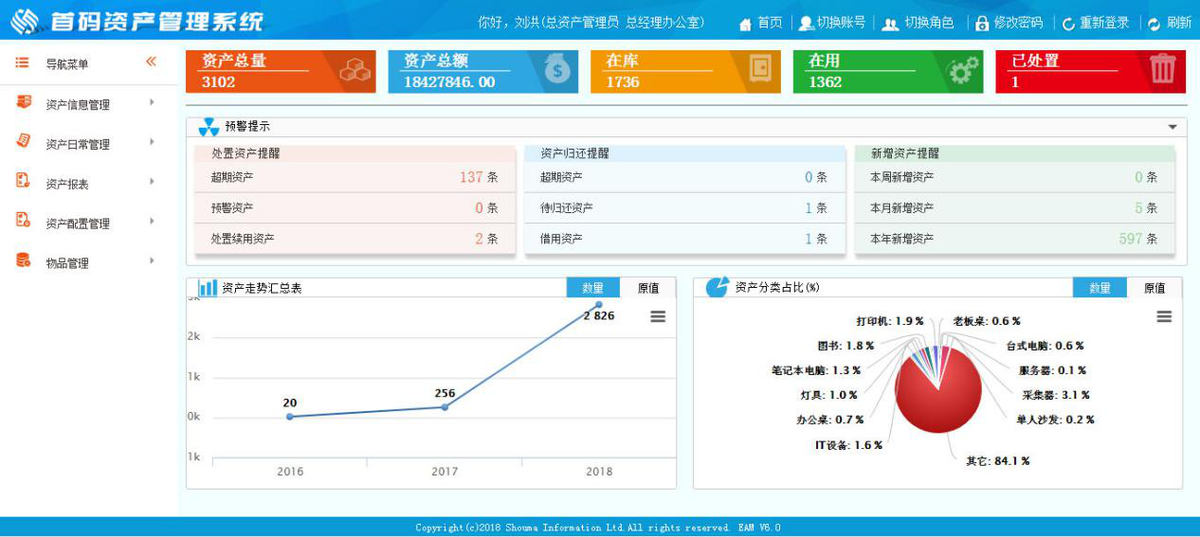Switch the trend chart to 数量 view
The height and width of the screenshot is (537, 1200).
tap(593, 288)
